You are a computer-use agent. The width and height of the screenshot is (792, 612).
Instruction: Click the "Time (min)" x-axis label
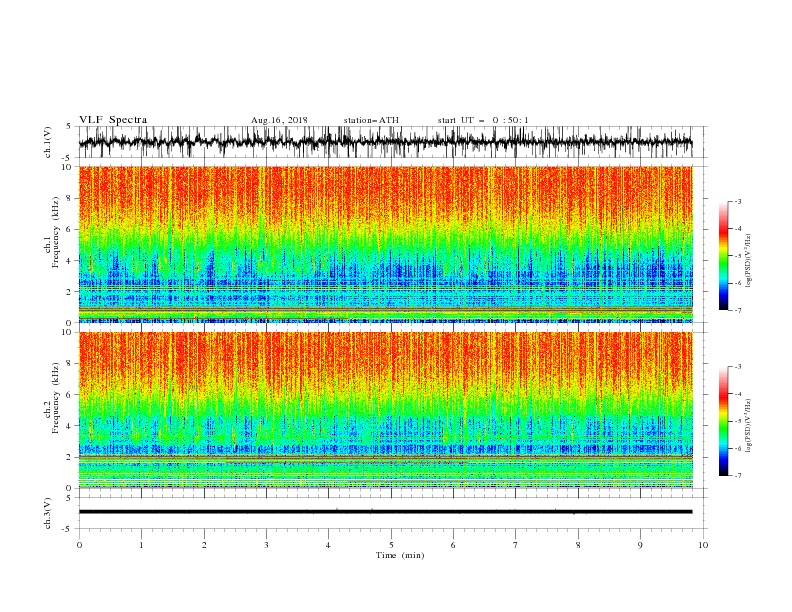(400, 555)
